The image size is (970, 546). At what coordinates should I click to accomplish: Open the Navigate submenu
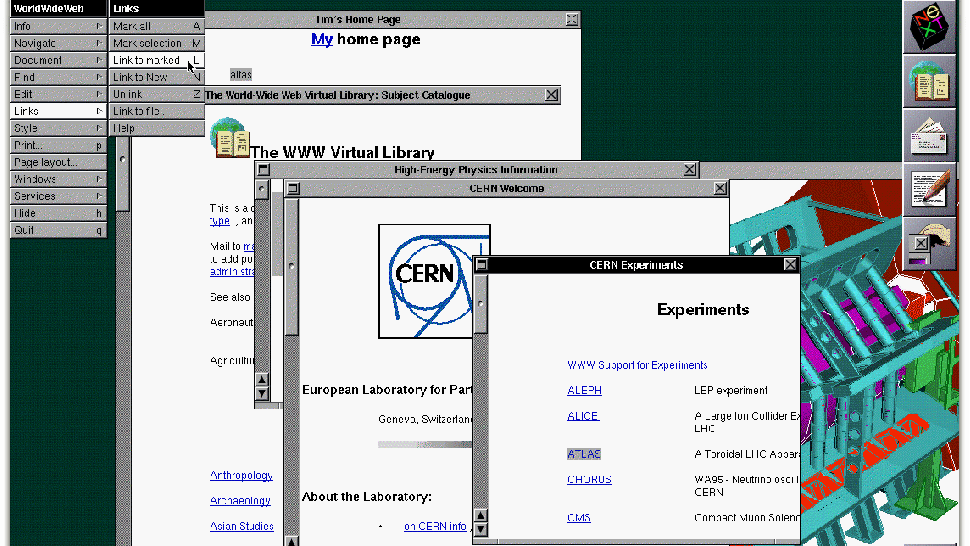click(x=58, y=43)
